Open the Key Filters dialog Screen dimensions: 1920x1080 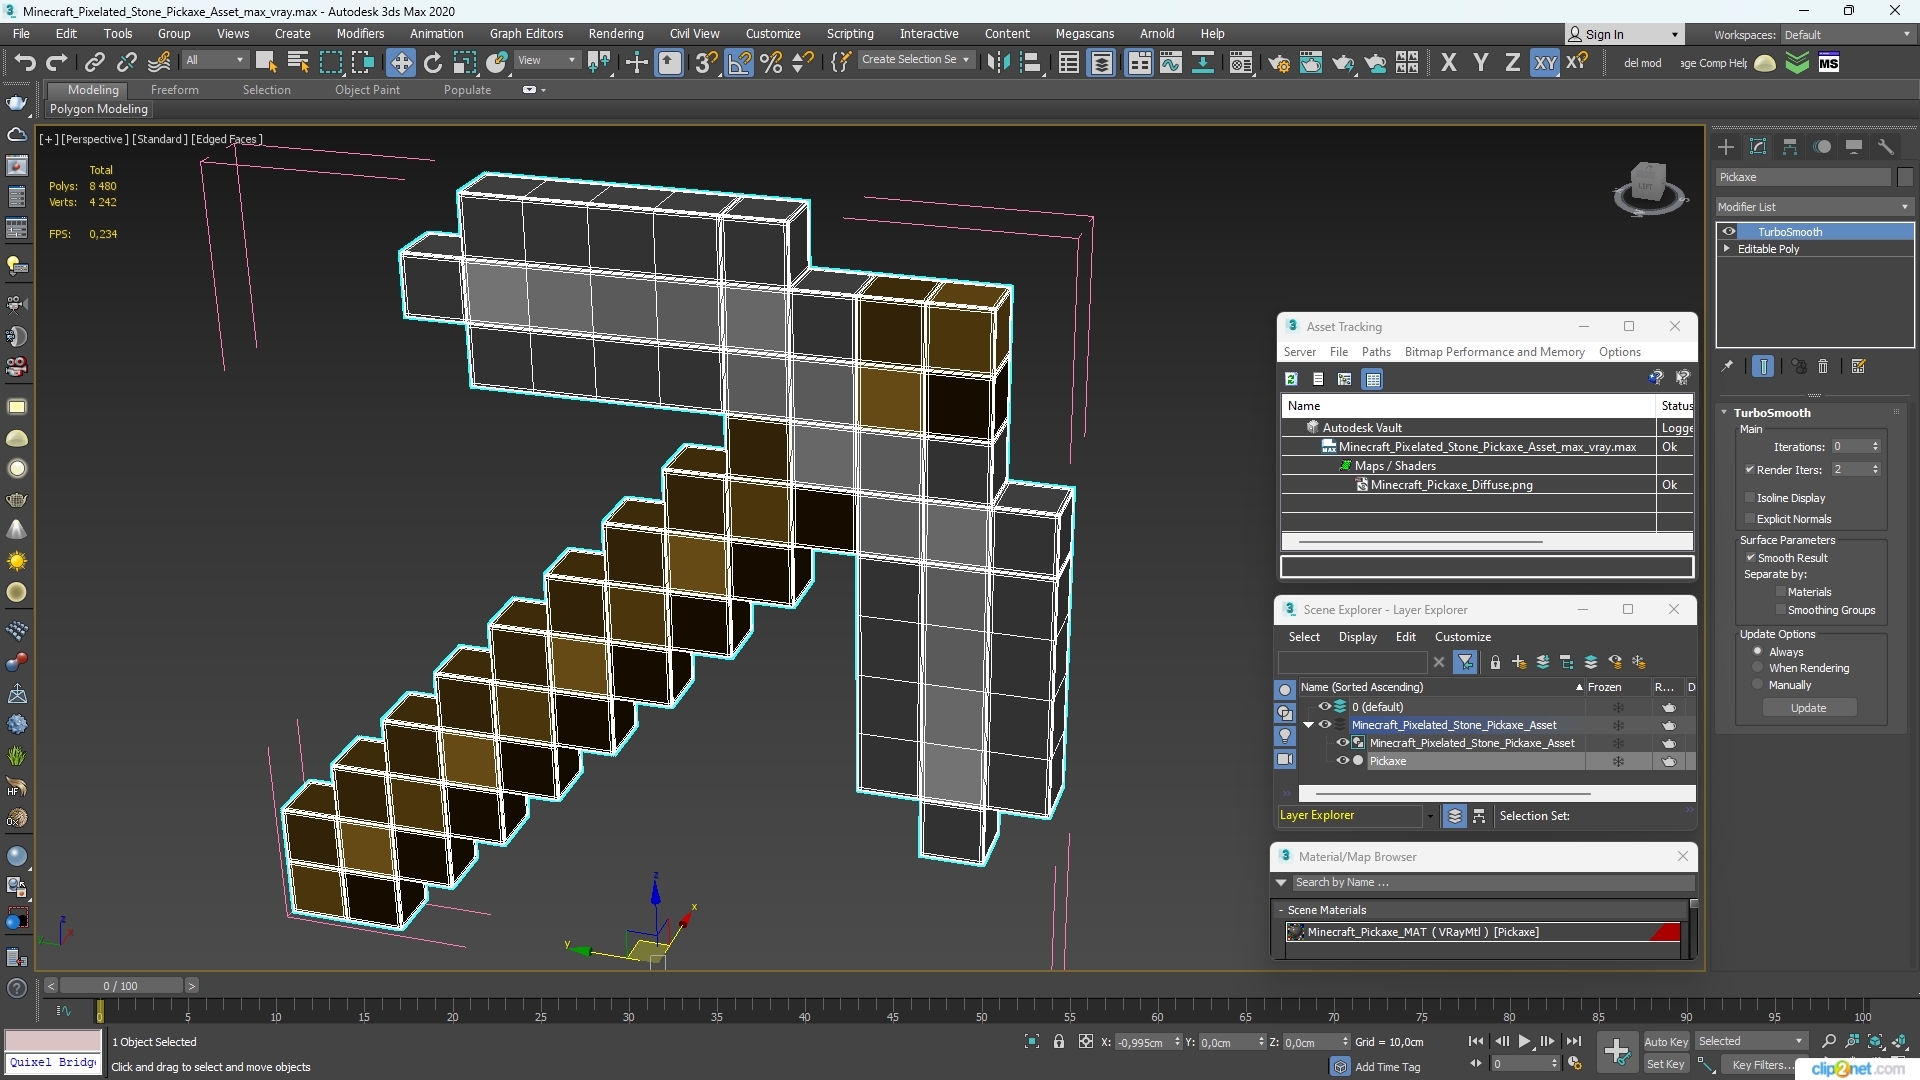(1761, 1065)
